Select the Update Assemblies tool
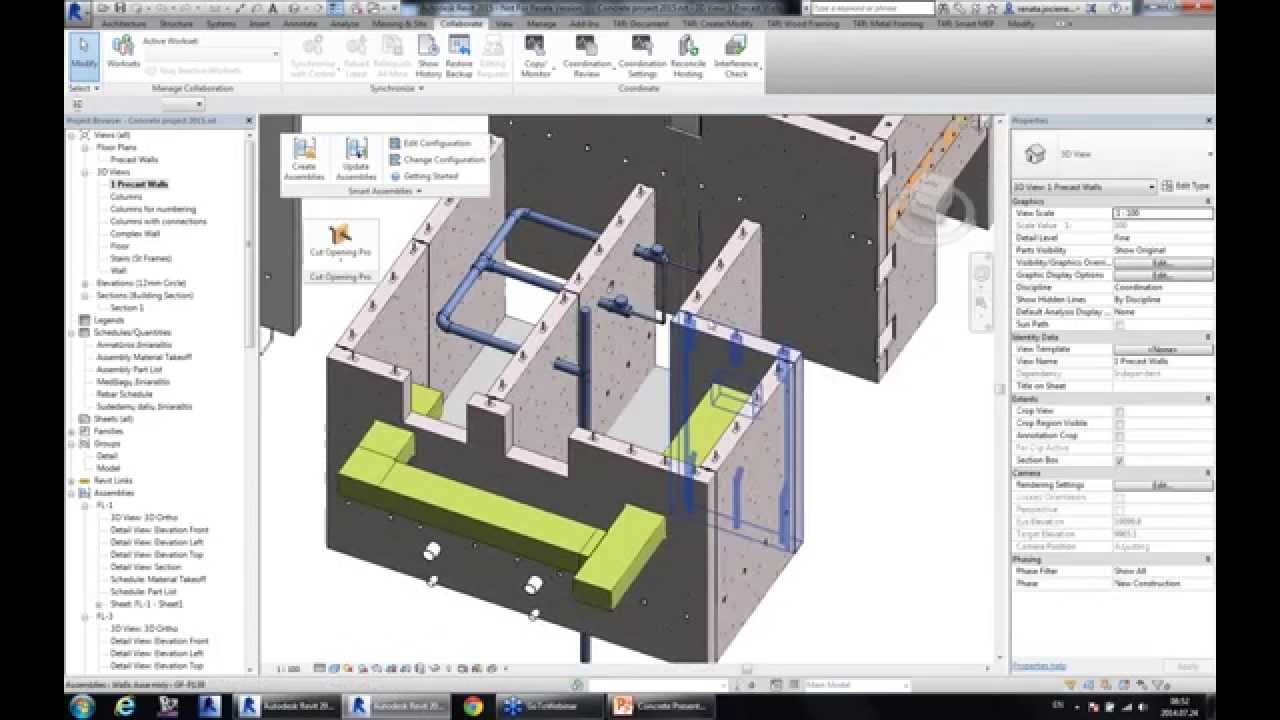This screenshot has width=1280, height=720. (x=354, y=155)
